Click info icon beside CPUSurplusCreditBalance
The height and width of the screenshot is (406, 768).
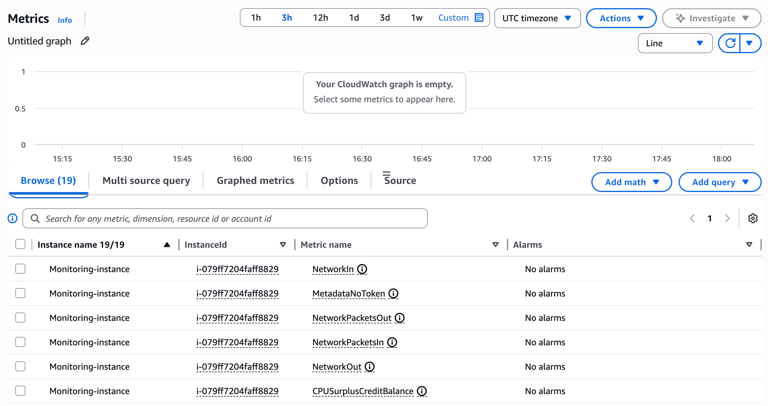pos(421,391)
